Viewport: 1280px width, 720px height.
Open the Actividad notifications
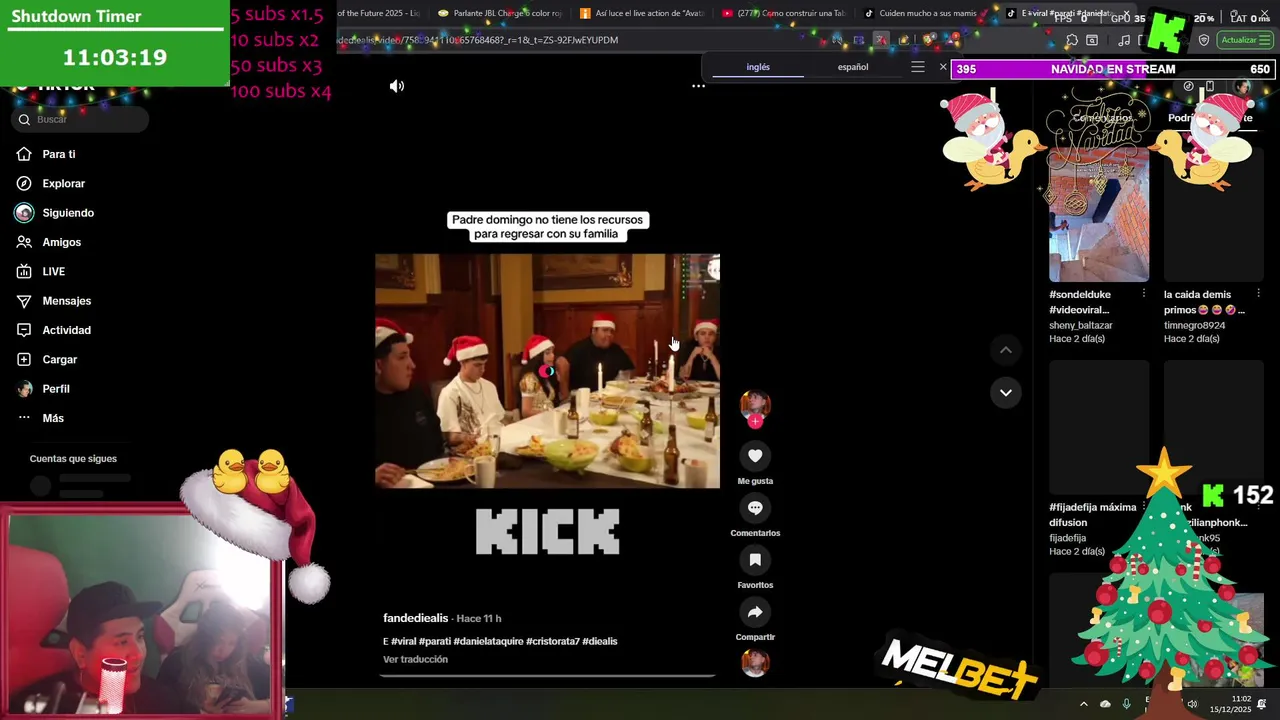tap(66, 330)
